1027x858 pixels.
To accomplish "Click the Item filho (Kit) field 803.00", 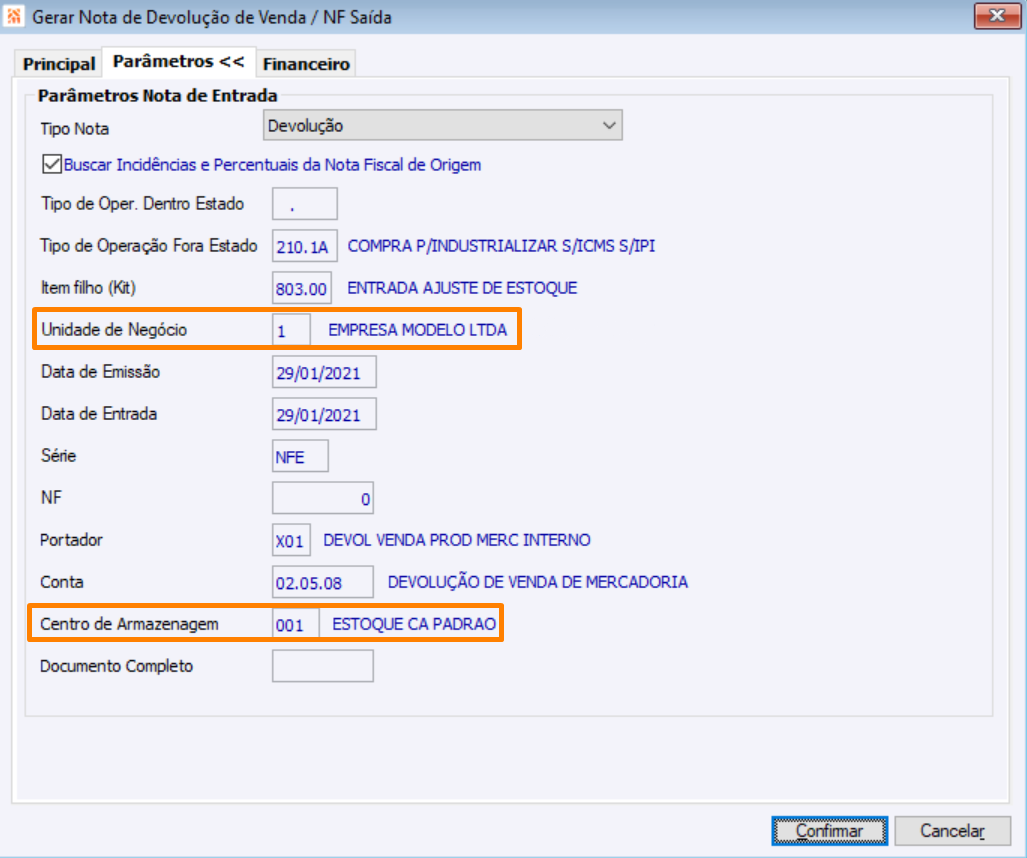I will point(302,288).
